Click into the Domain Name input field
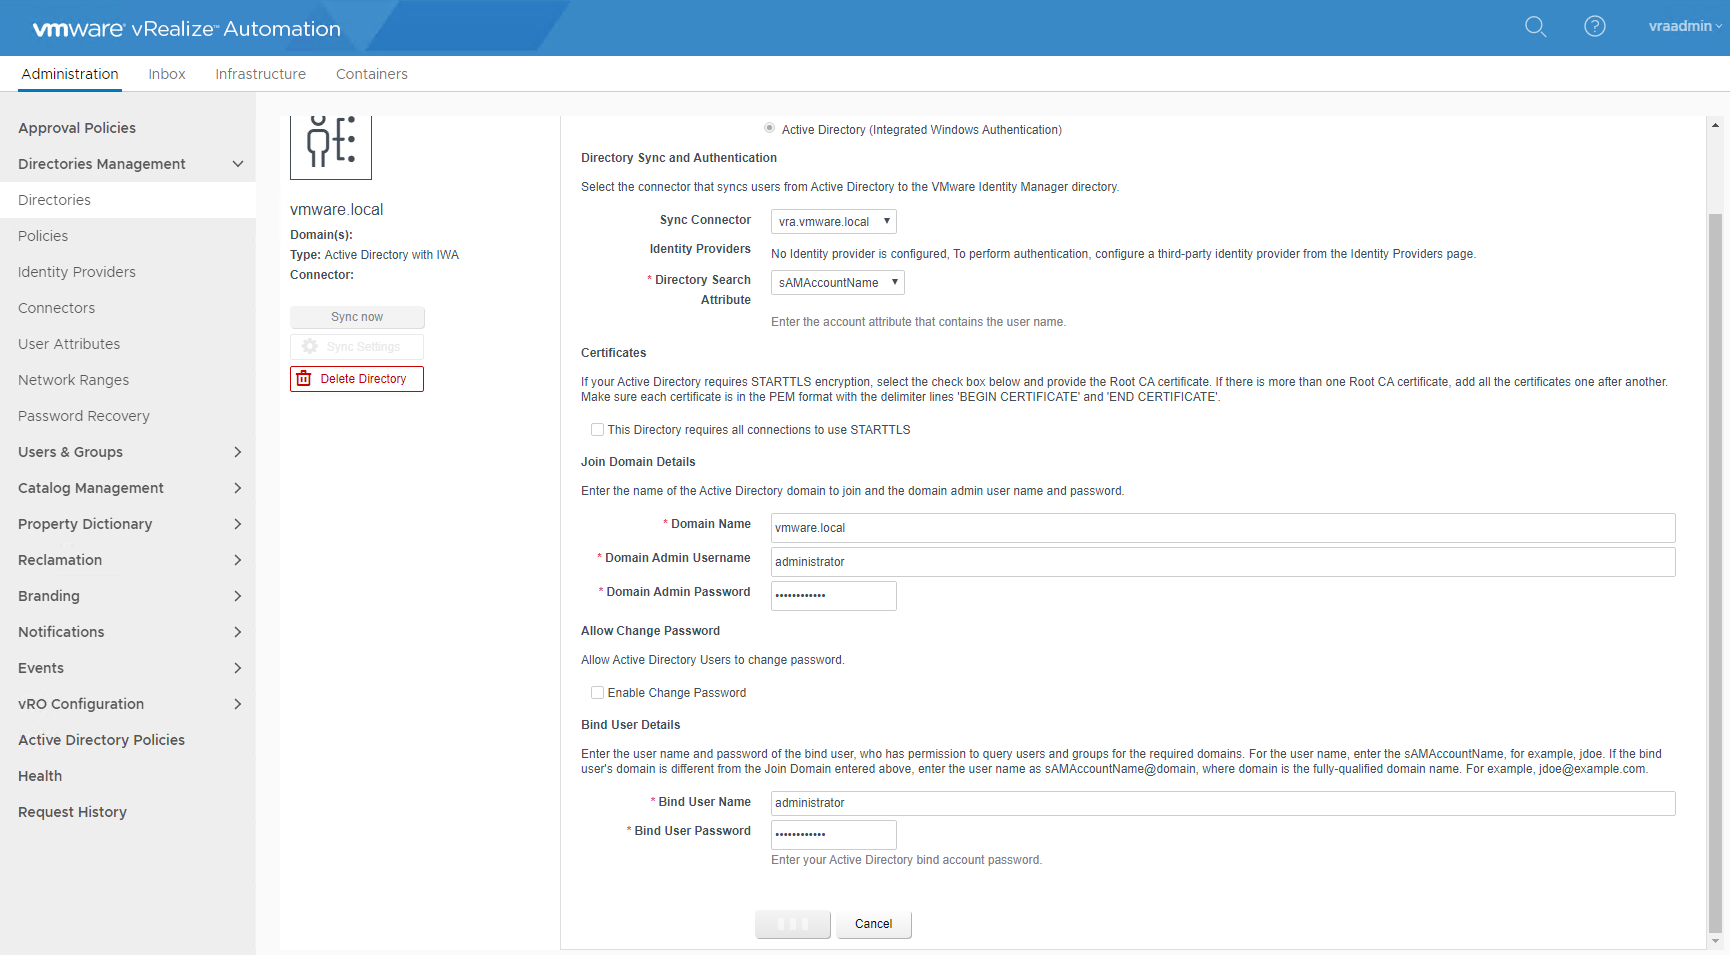 click(x=1222, y=528)
